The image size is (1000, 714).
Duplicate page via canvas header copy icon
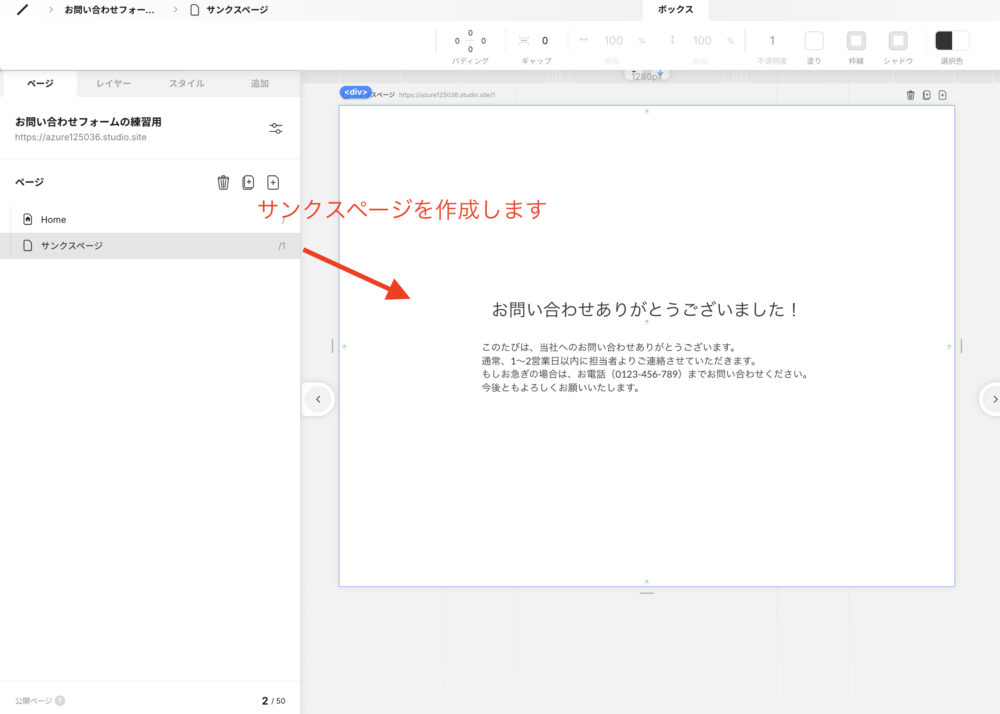click(x=927, y=96)
